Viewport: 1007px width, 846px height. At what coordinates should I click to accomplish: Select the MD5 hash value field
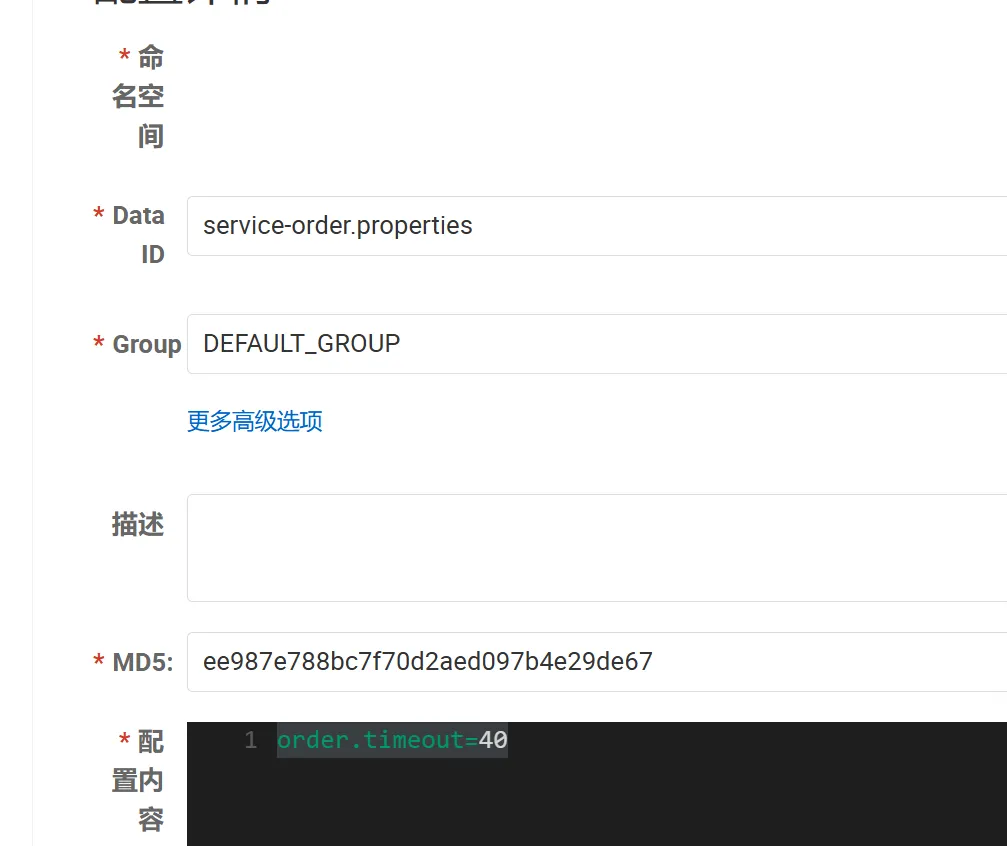[x=595, y=662]
